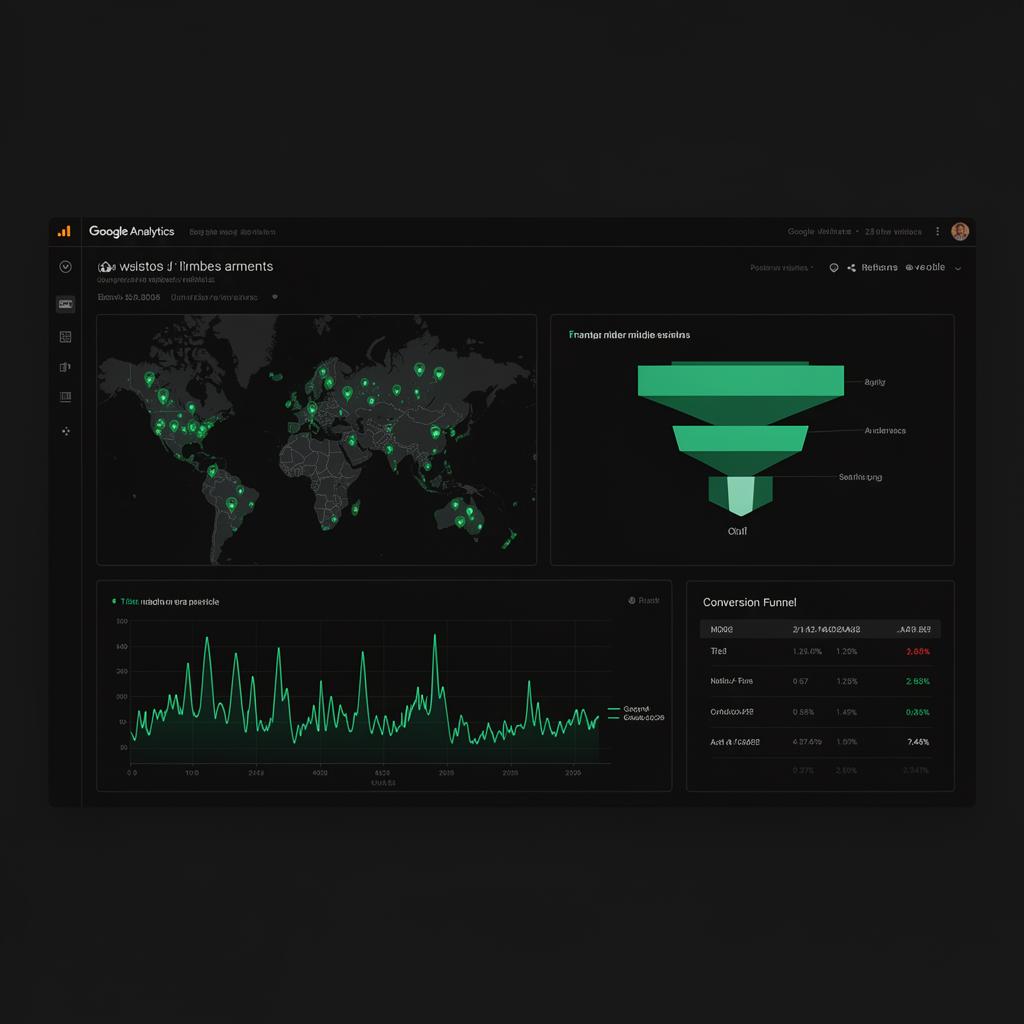Click the 'Tie8' table row
The image size is (1024, 1024).
(820, 651)
